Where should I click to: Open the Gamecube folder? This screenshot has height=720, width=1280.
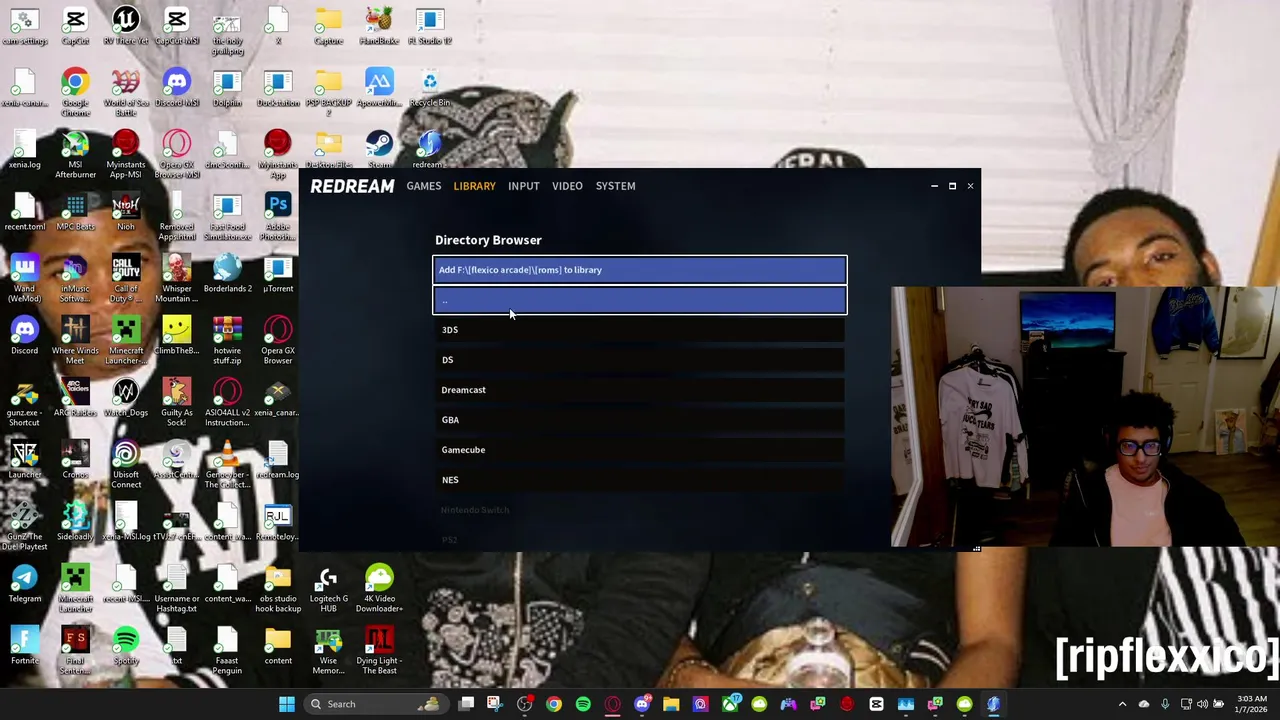click(x=640, y=450)
